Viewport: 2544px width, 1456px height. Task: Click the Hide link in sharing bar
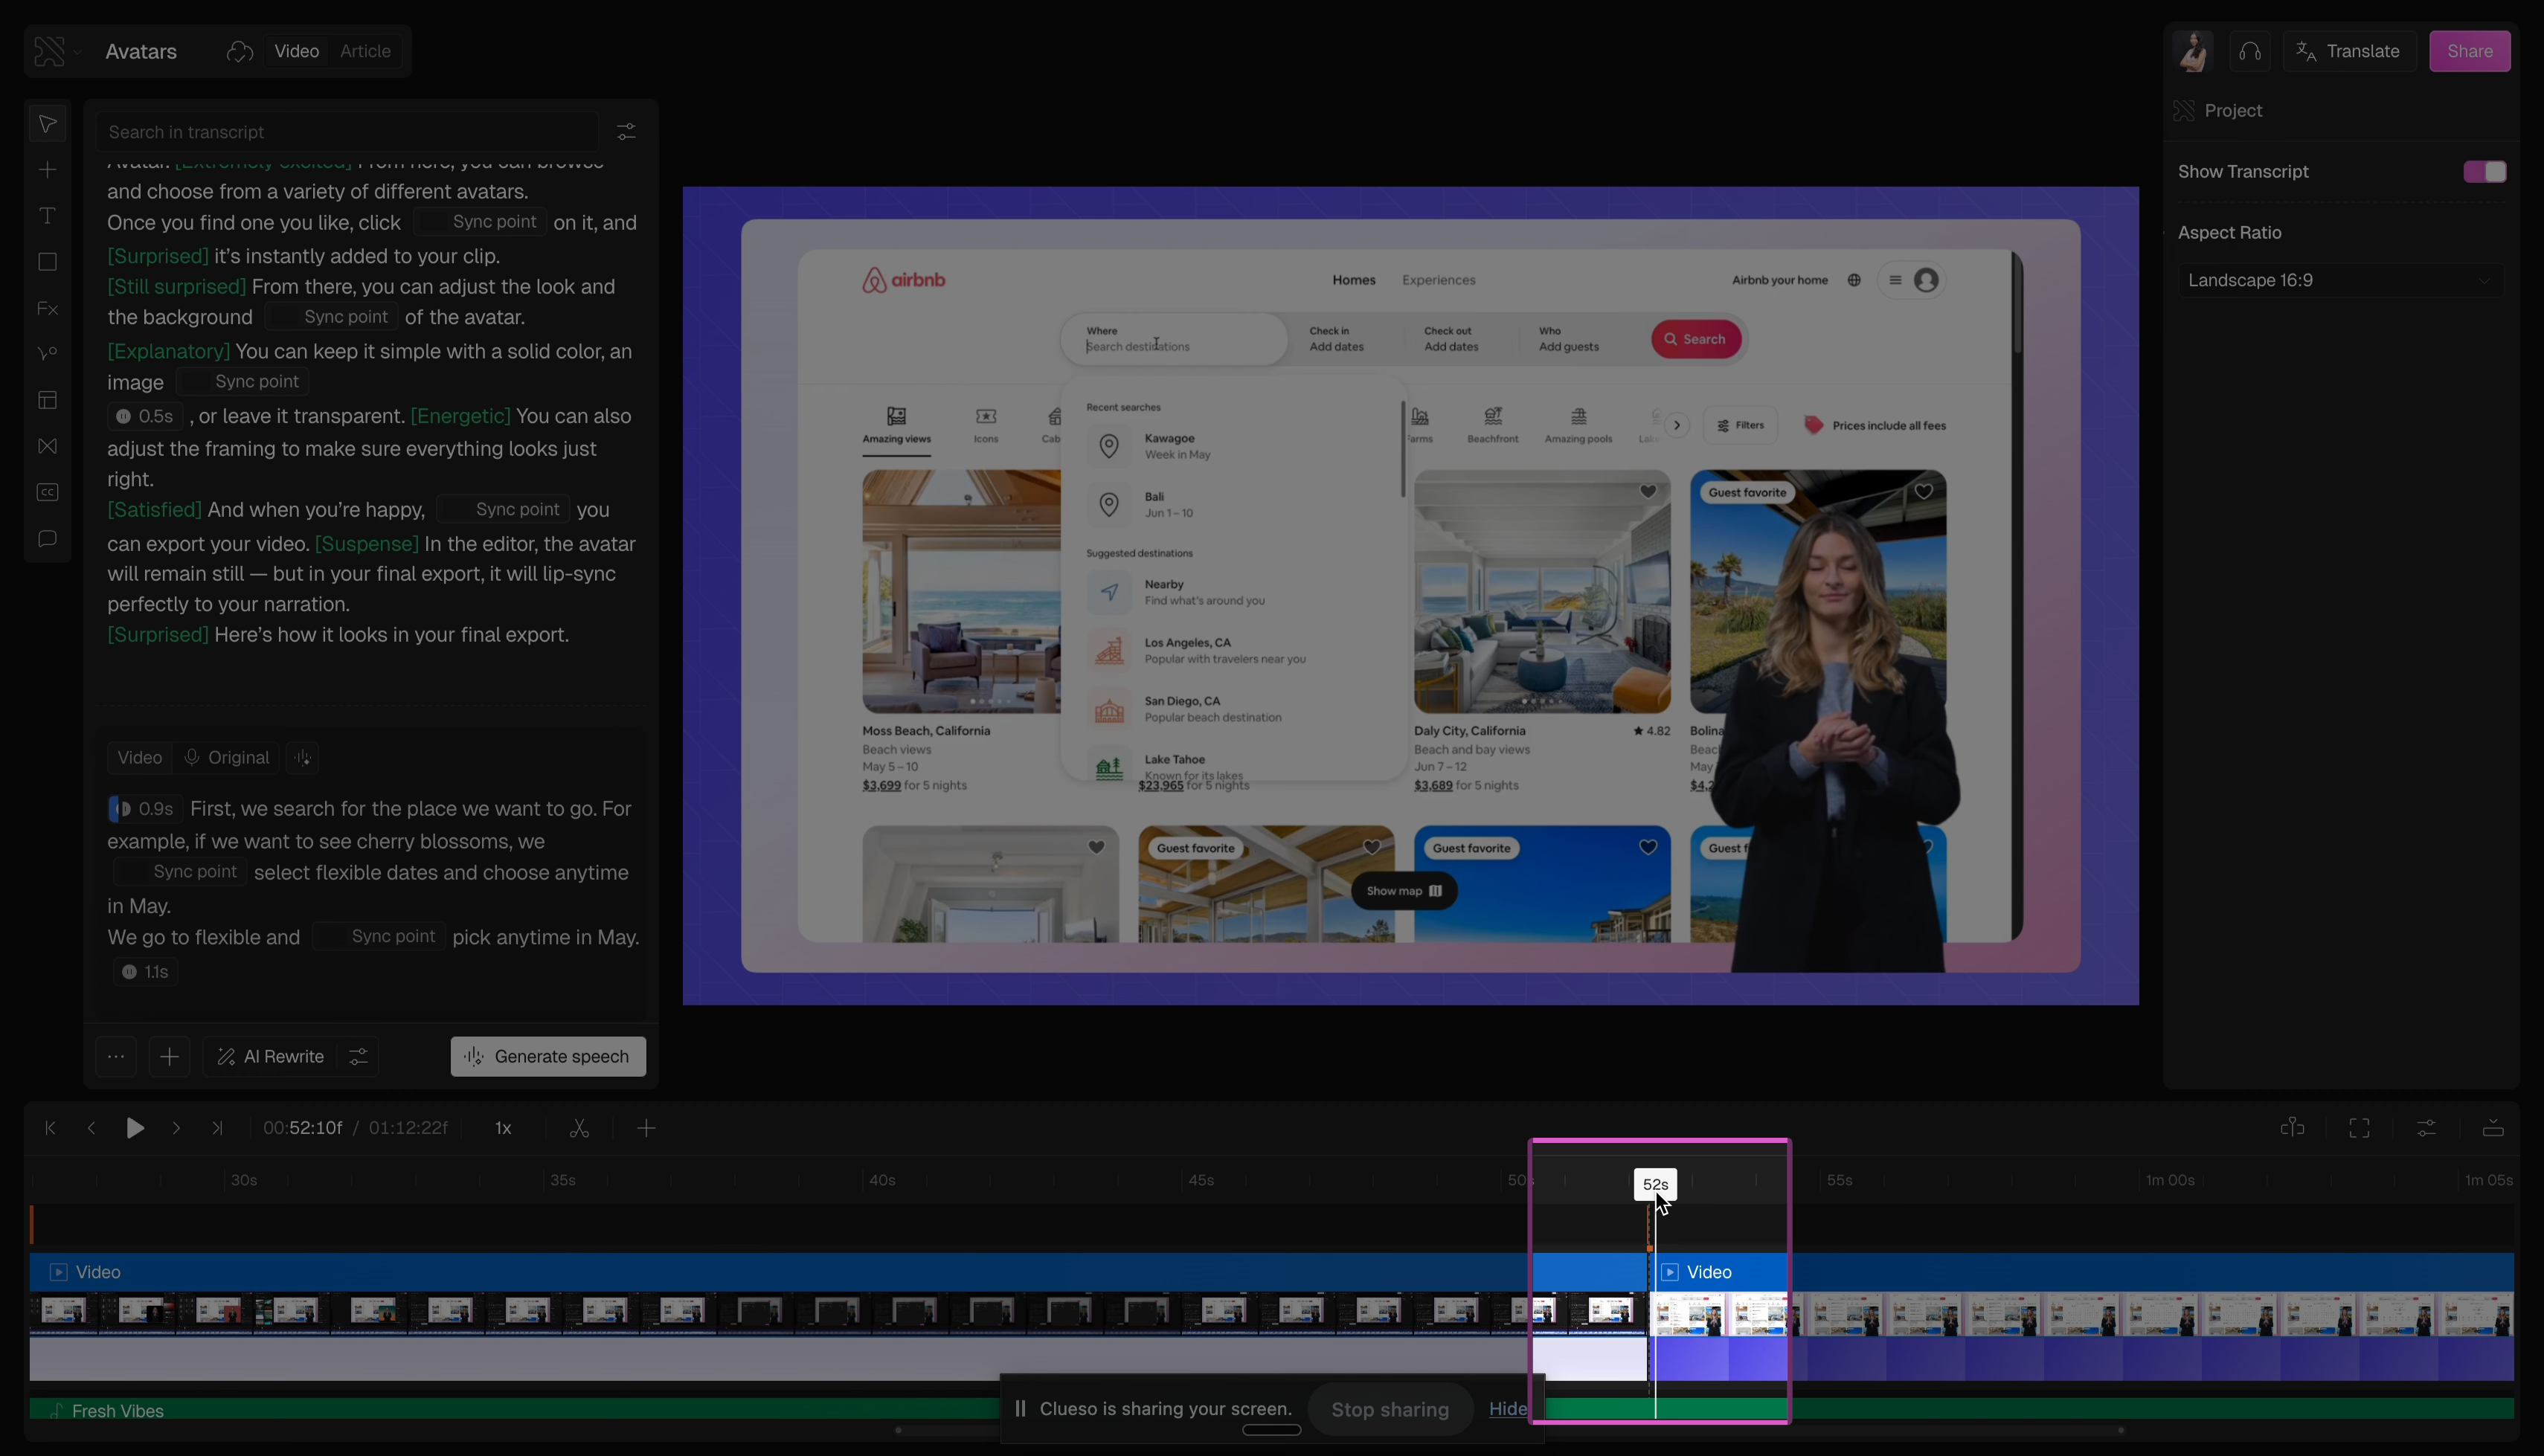[x=1508, y=1409]
